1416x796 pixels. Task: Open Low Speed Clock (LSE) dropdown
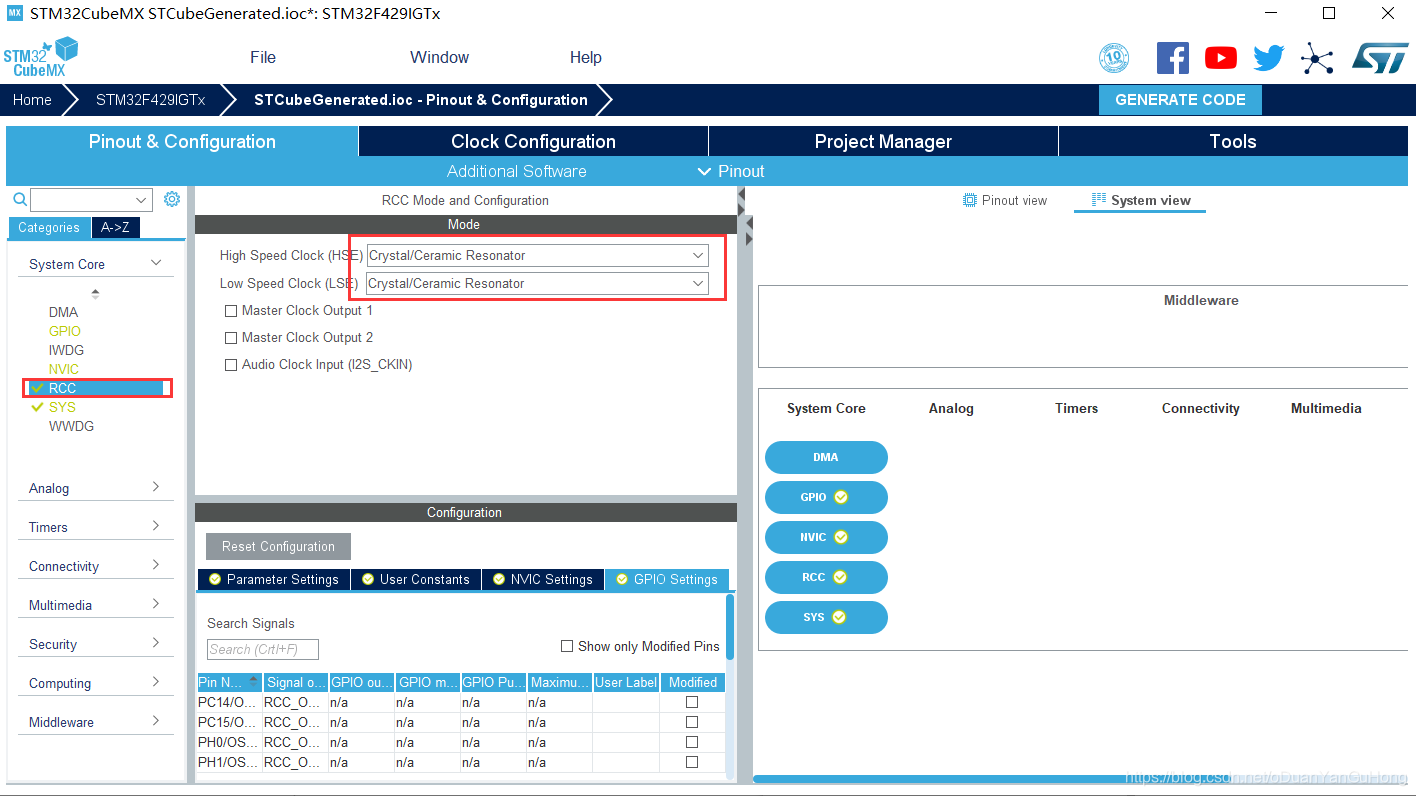tap(538, 283)
